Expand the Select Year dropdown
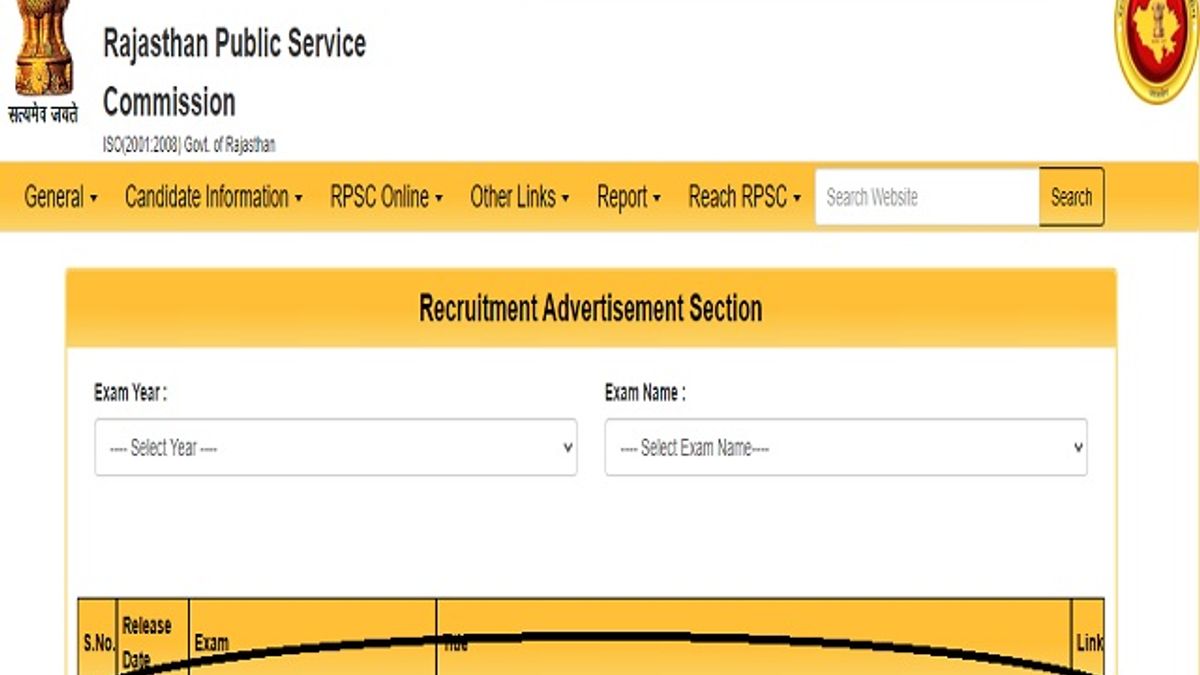 336,447
